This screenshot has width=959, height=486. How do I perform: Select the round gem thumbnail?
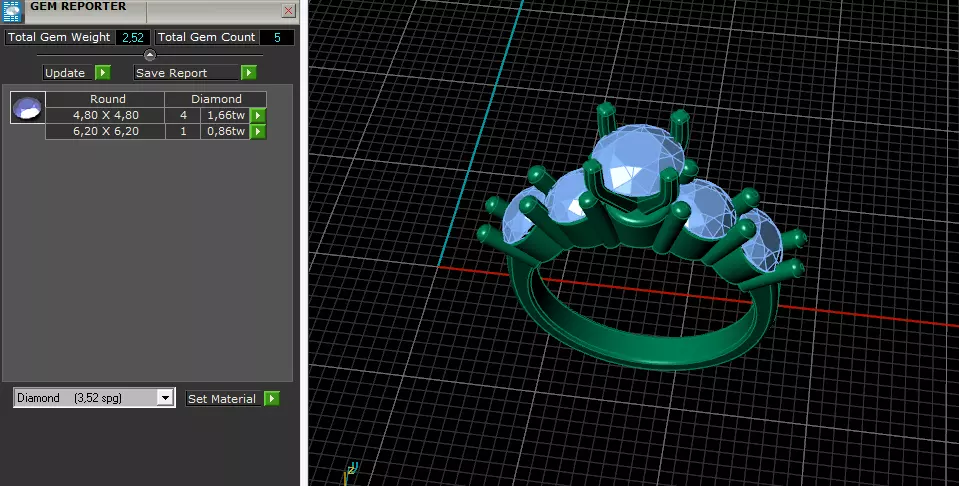click(28, 108)
